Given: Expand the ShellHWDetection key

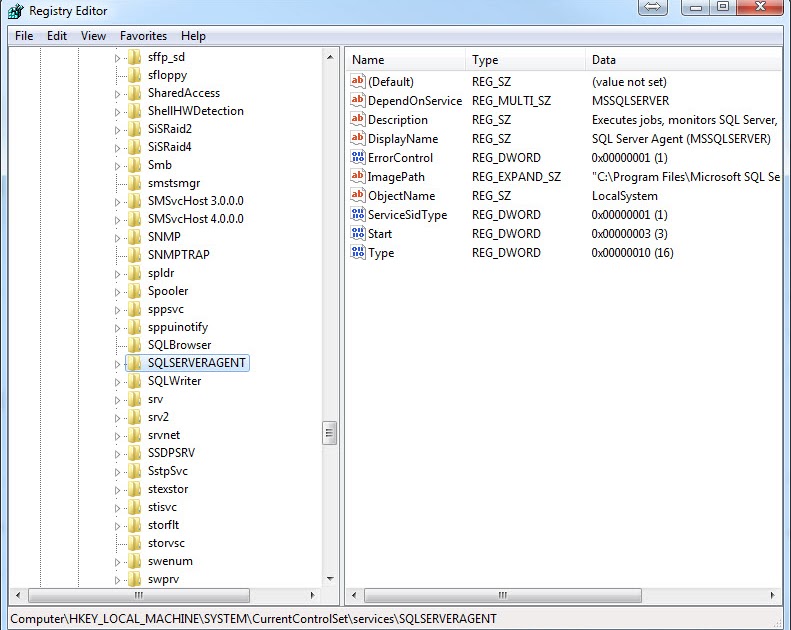Looking at the screenshot, I should coord(117,112).
